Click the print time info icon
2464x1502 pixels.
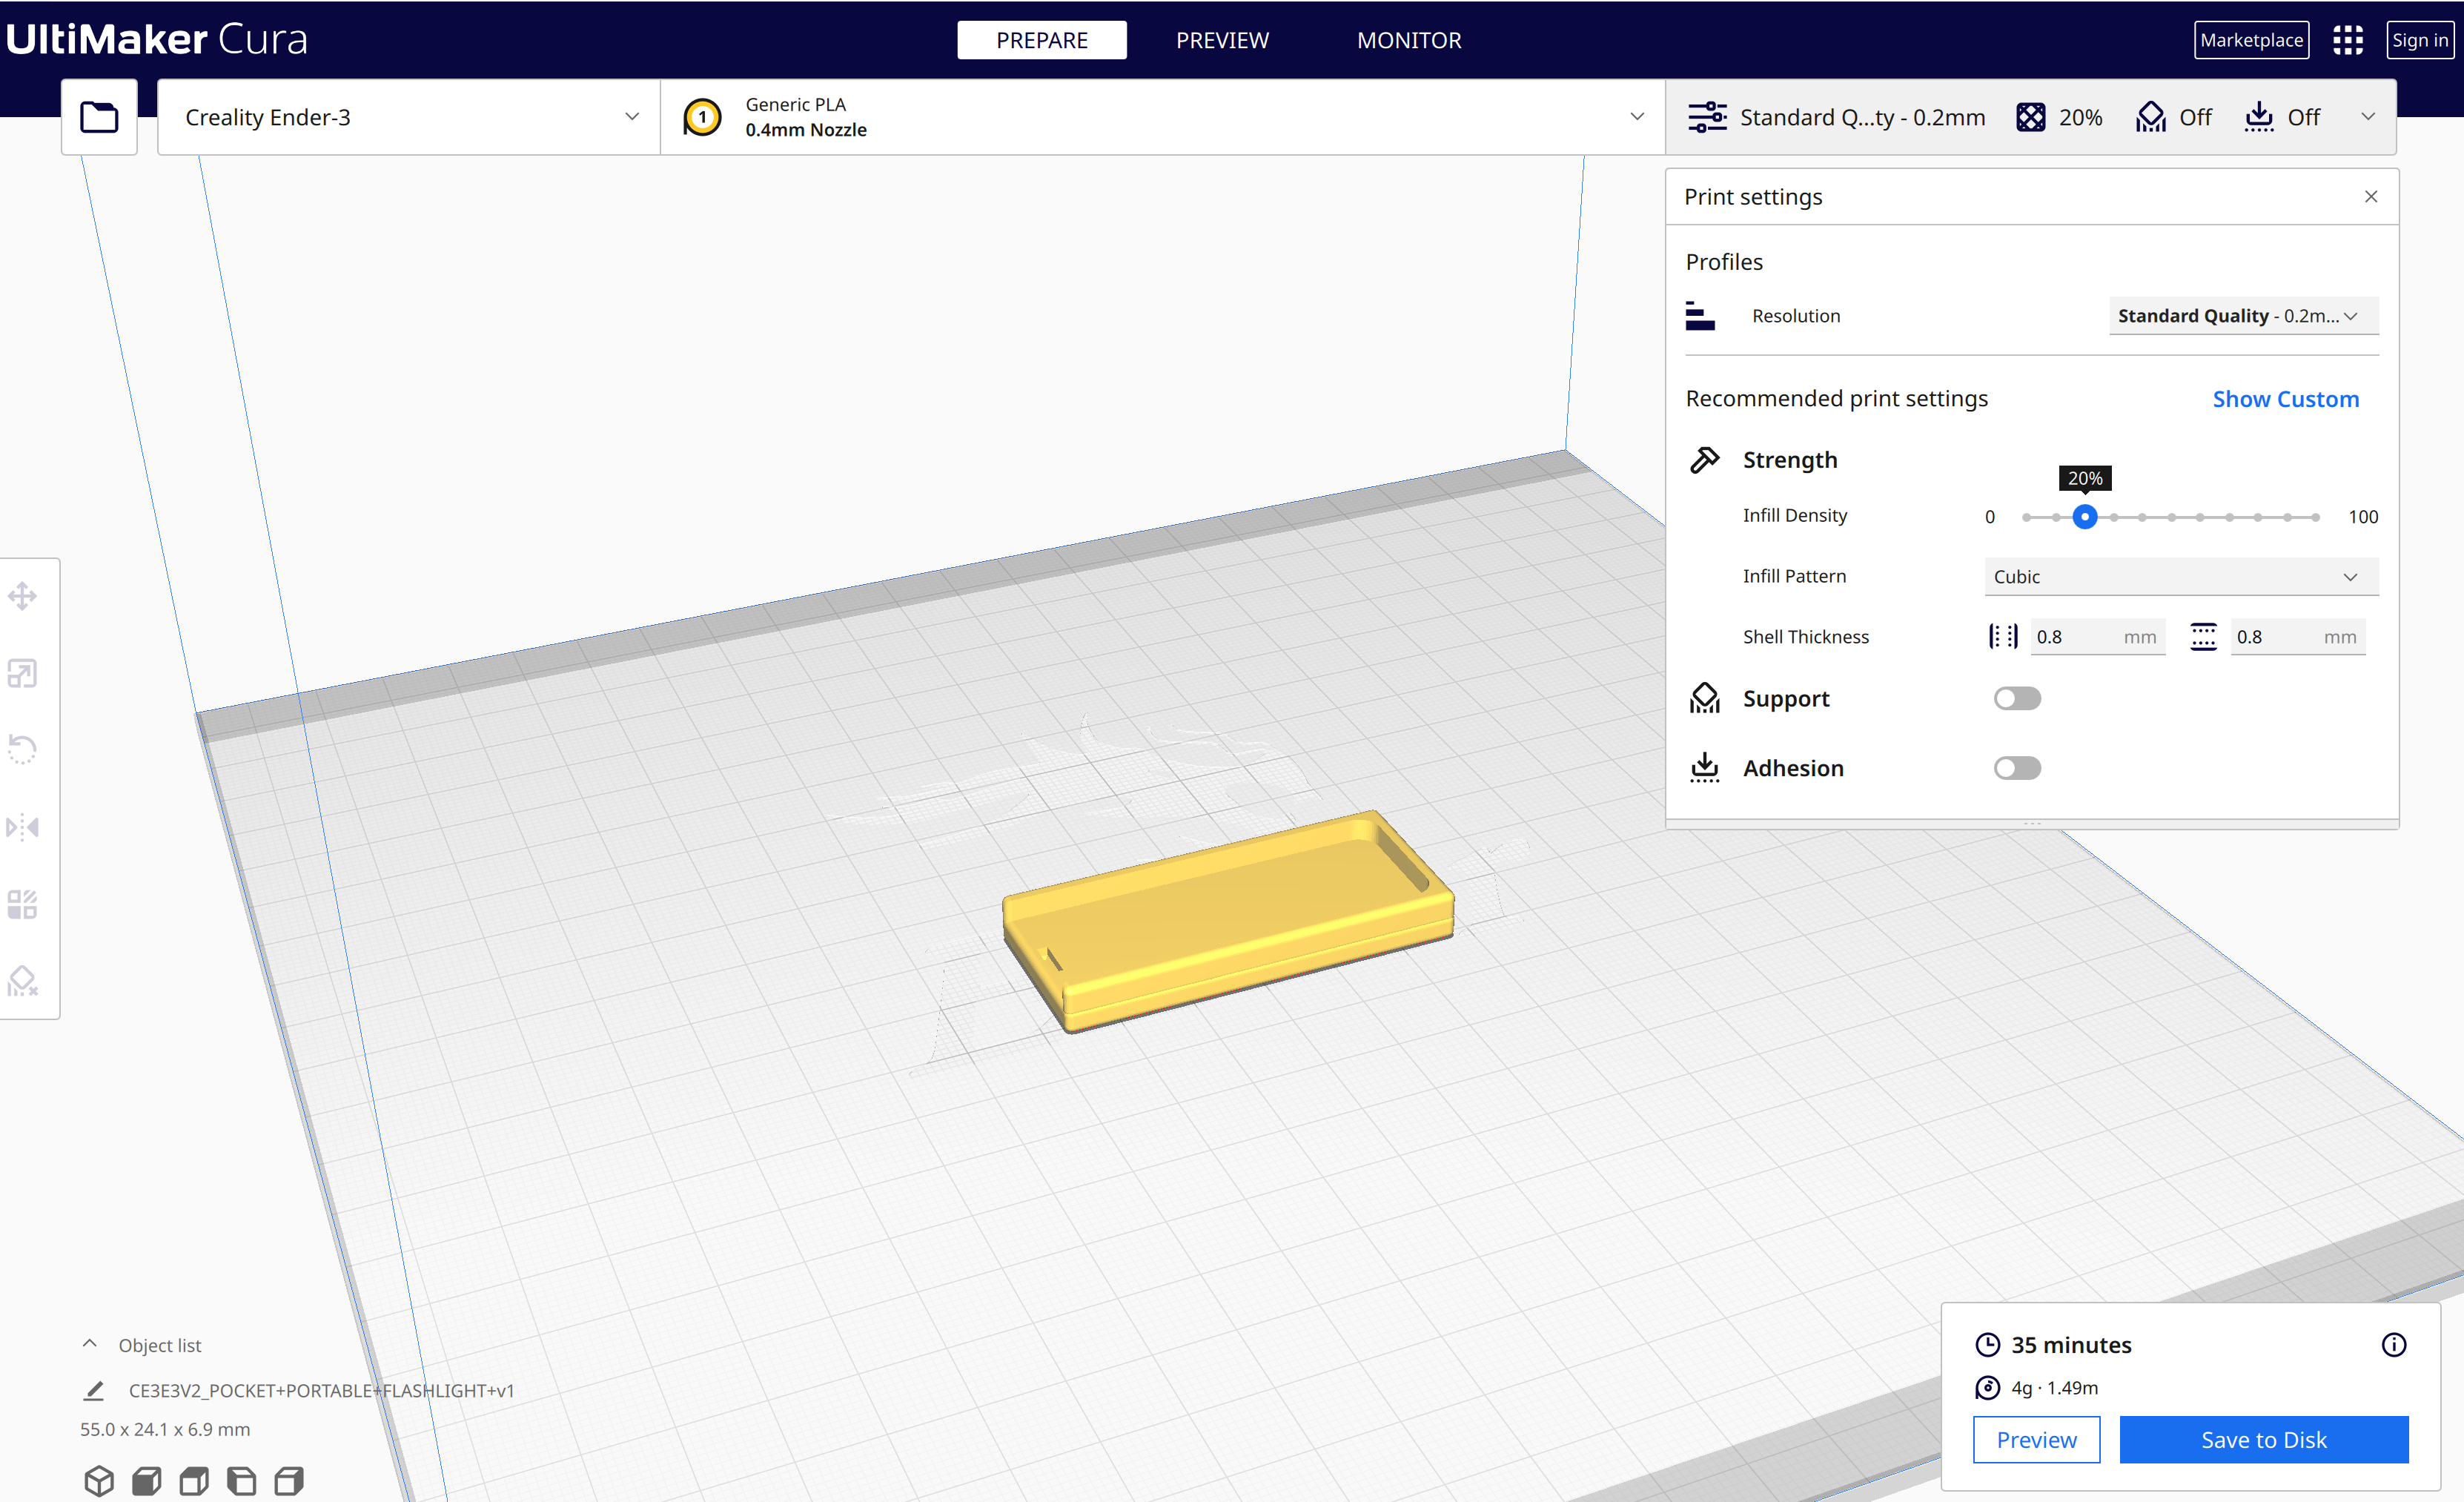2393,1345
